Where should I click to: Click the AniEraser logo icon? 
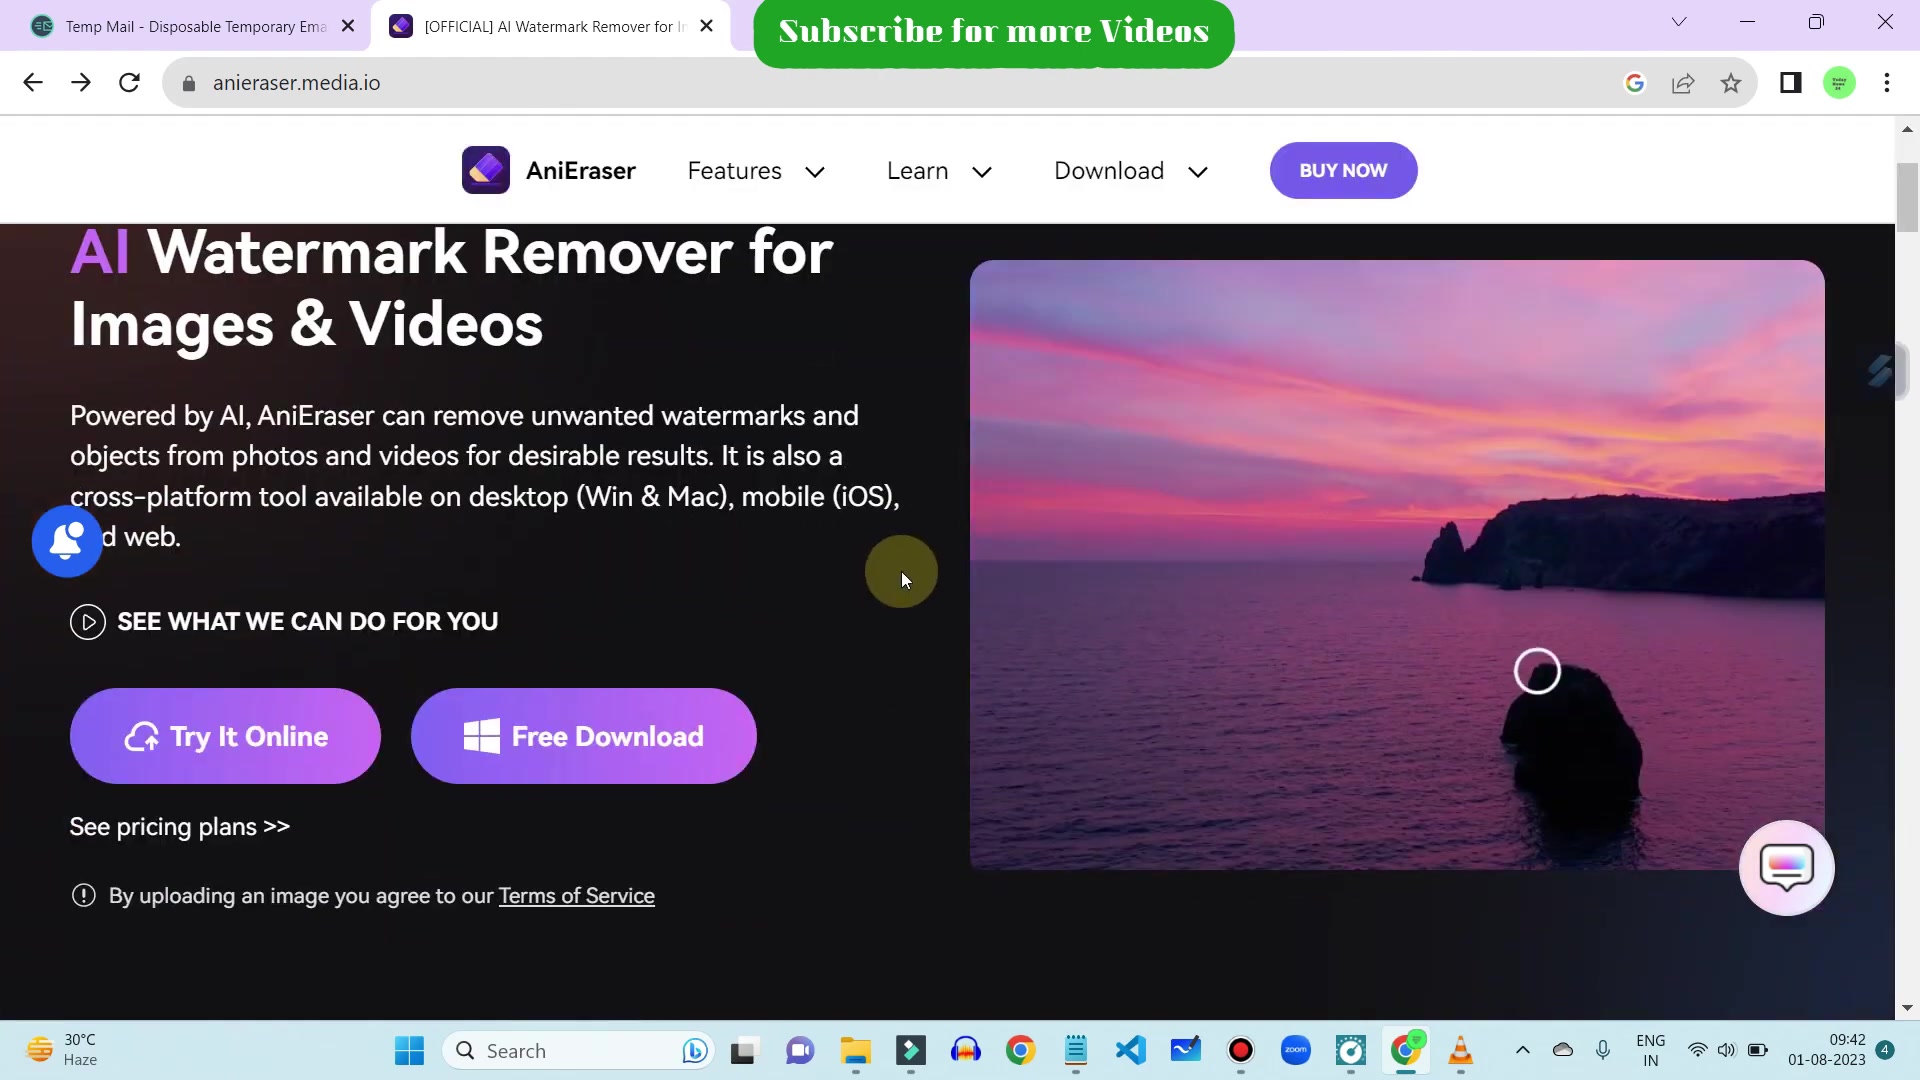[486, 170]
